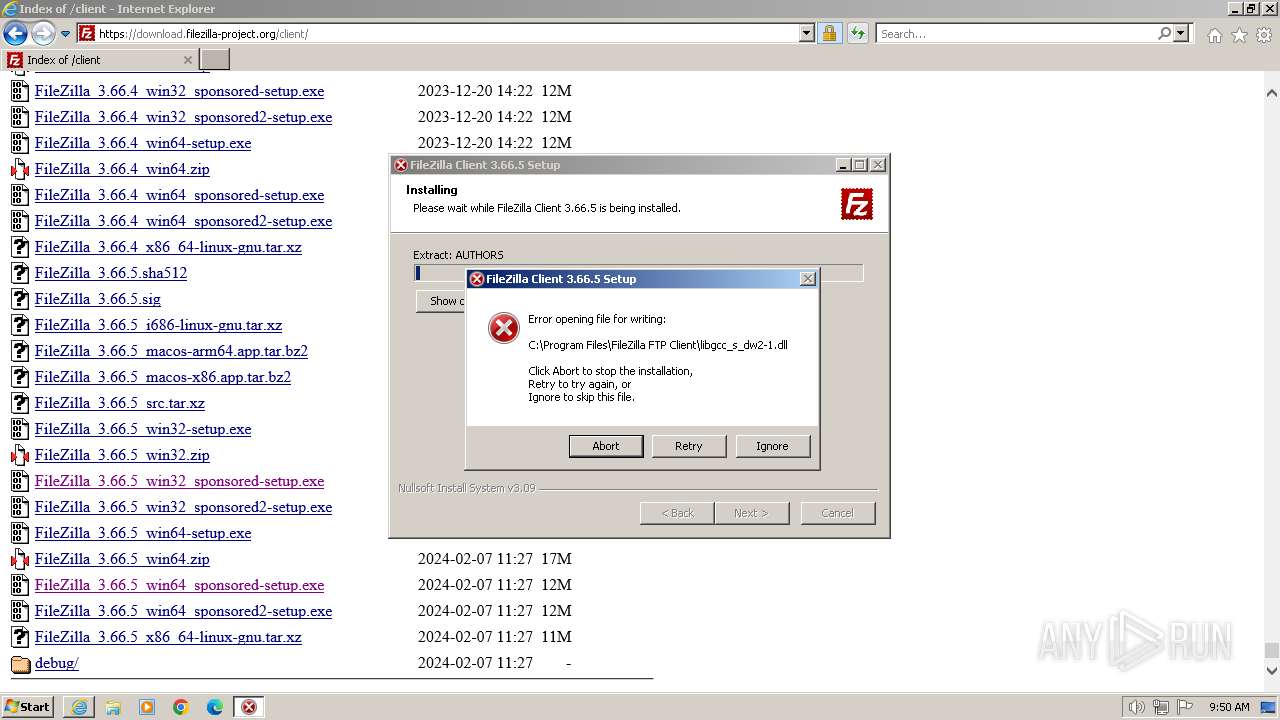Click Abort in the error dialog
The image size is (1280, 720).
tap(605, 446)
